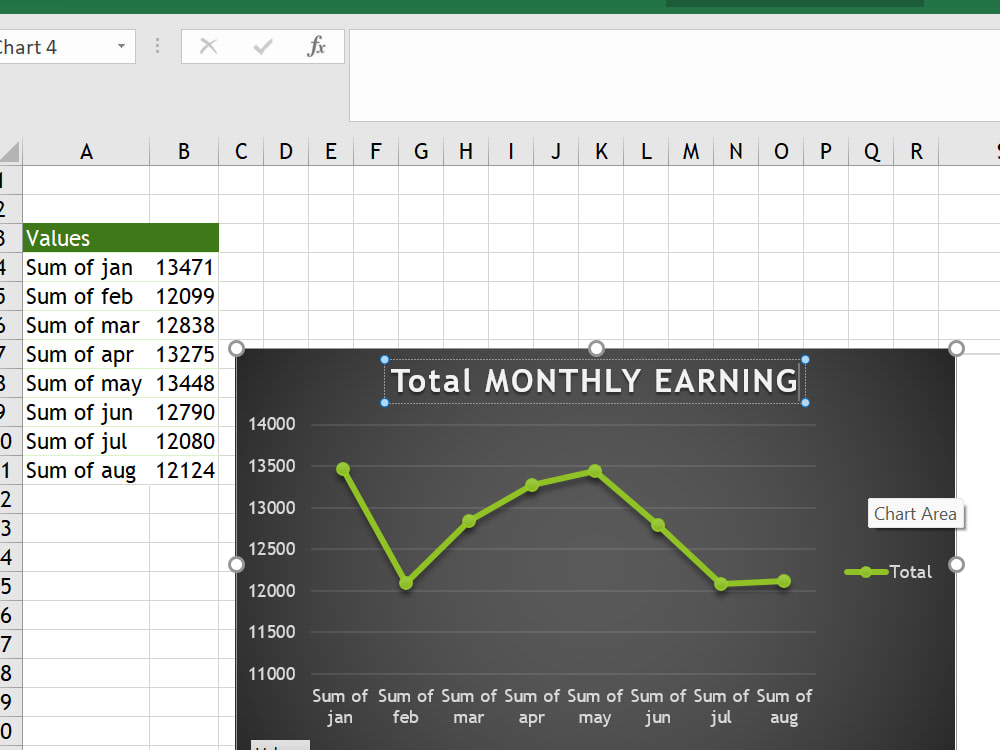Click the cell with value 13471
1000x750 pixels.
[x=184, y=267]
